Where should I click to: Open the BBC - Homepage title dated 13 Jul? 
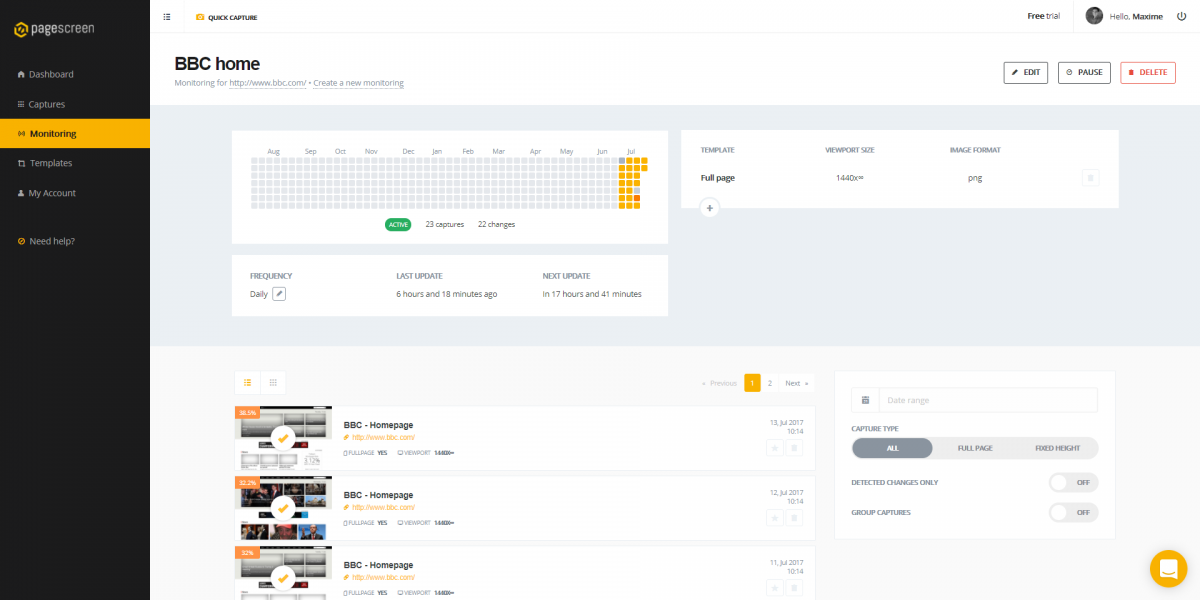[x=378, y=425]
